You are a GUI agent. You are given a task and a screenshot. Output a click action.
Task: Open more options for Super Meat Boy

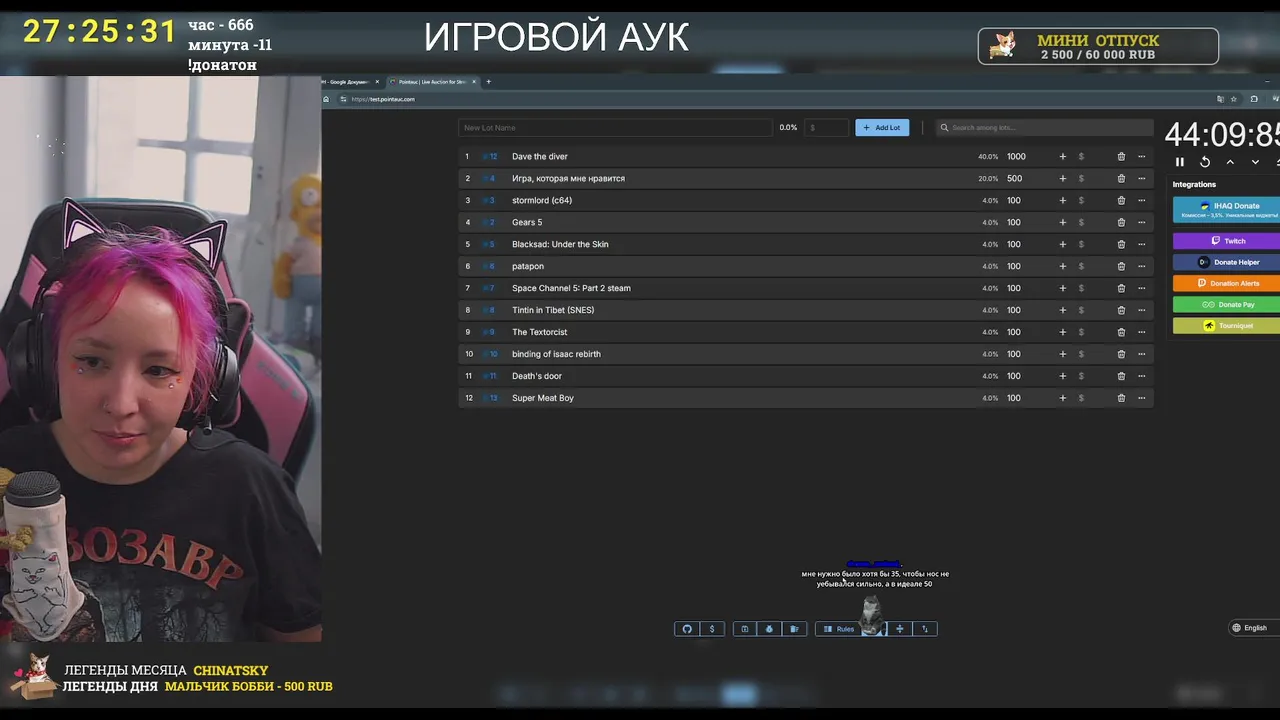1141,399
